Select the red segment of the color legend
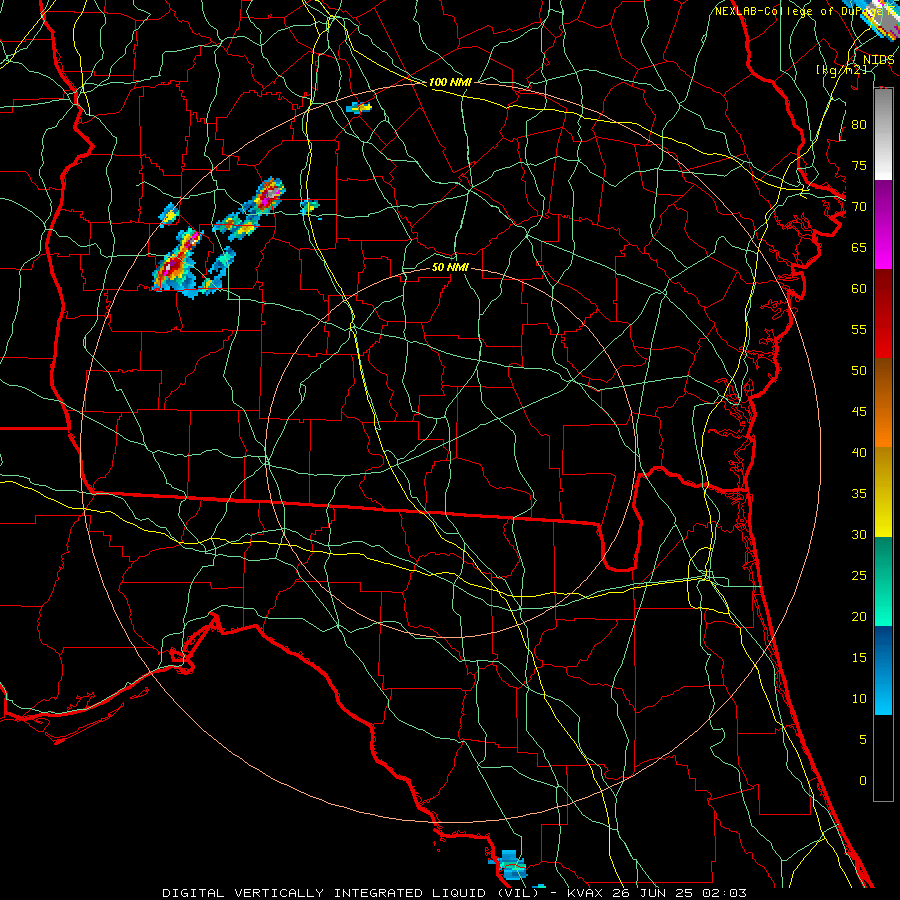This screenshot has height=900, width=900. 883,314
